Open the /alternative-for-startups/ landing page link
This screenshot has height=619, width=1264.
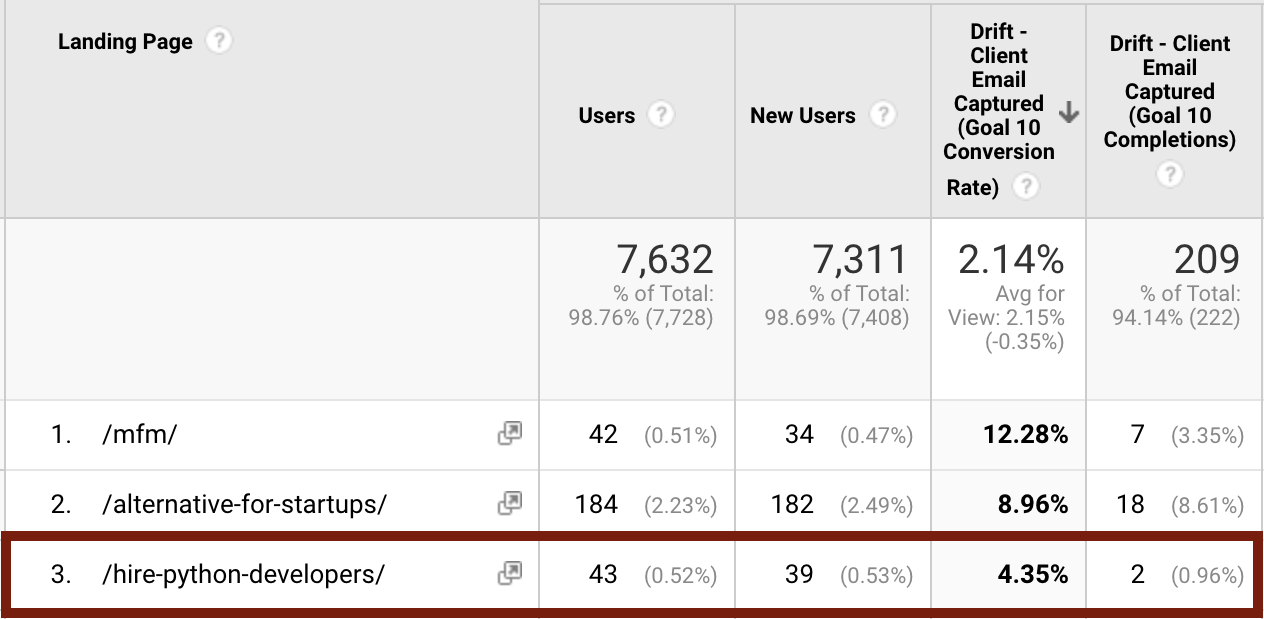244,505
